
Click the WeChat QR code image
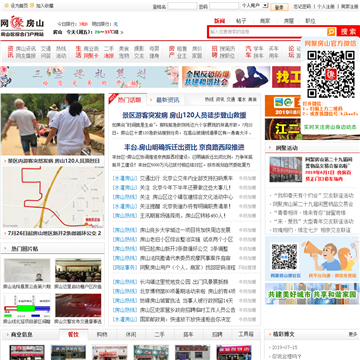pos(331,74)
